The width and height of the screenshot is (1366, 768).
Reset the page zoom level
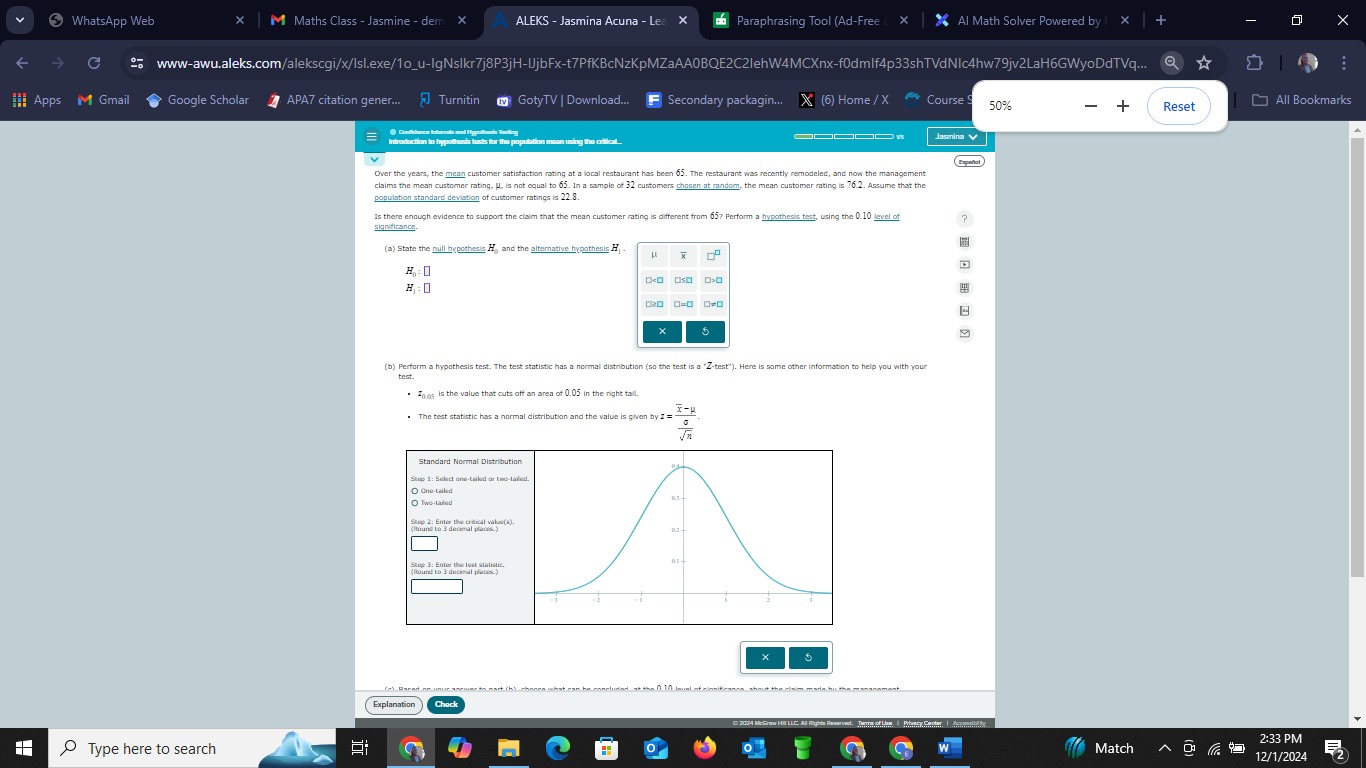1179,106
